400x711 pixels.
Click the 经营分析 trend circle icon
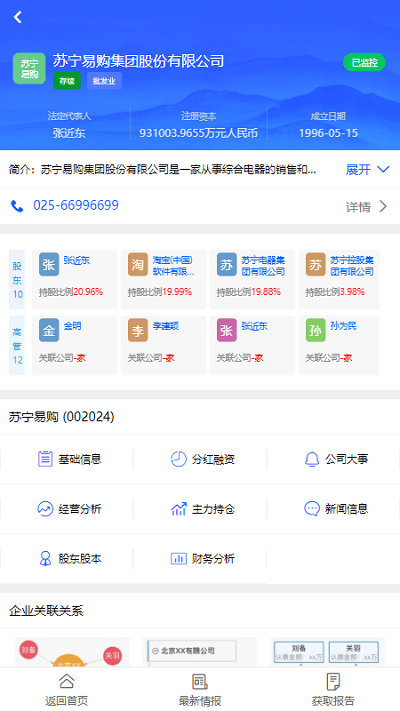45,509
